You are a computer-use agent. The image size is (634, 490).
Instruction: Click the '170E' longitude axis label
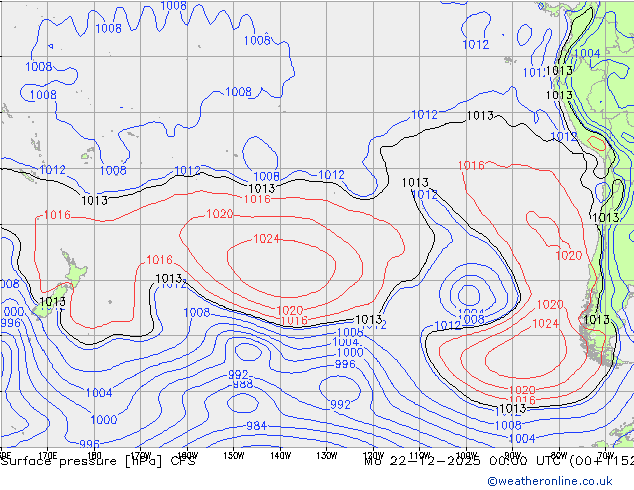click(48, 456)
